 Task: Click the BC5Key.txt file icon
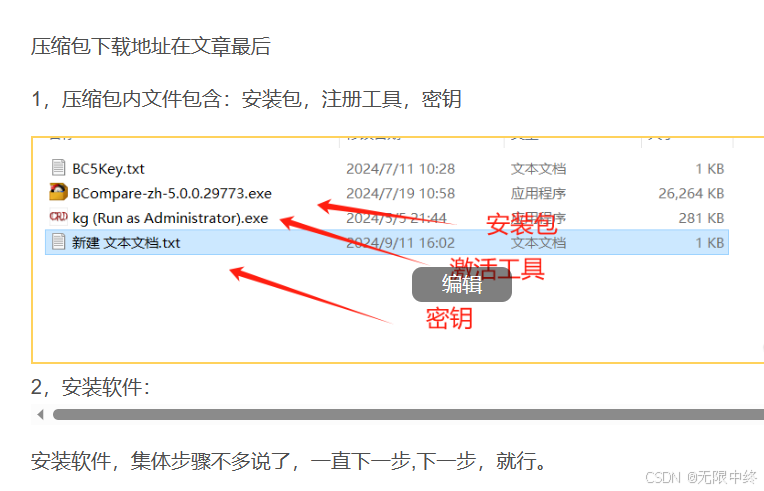[x=58, y=168]
